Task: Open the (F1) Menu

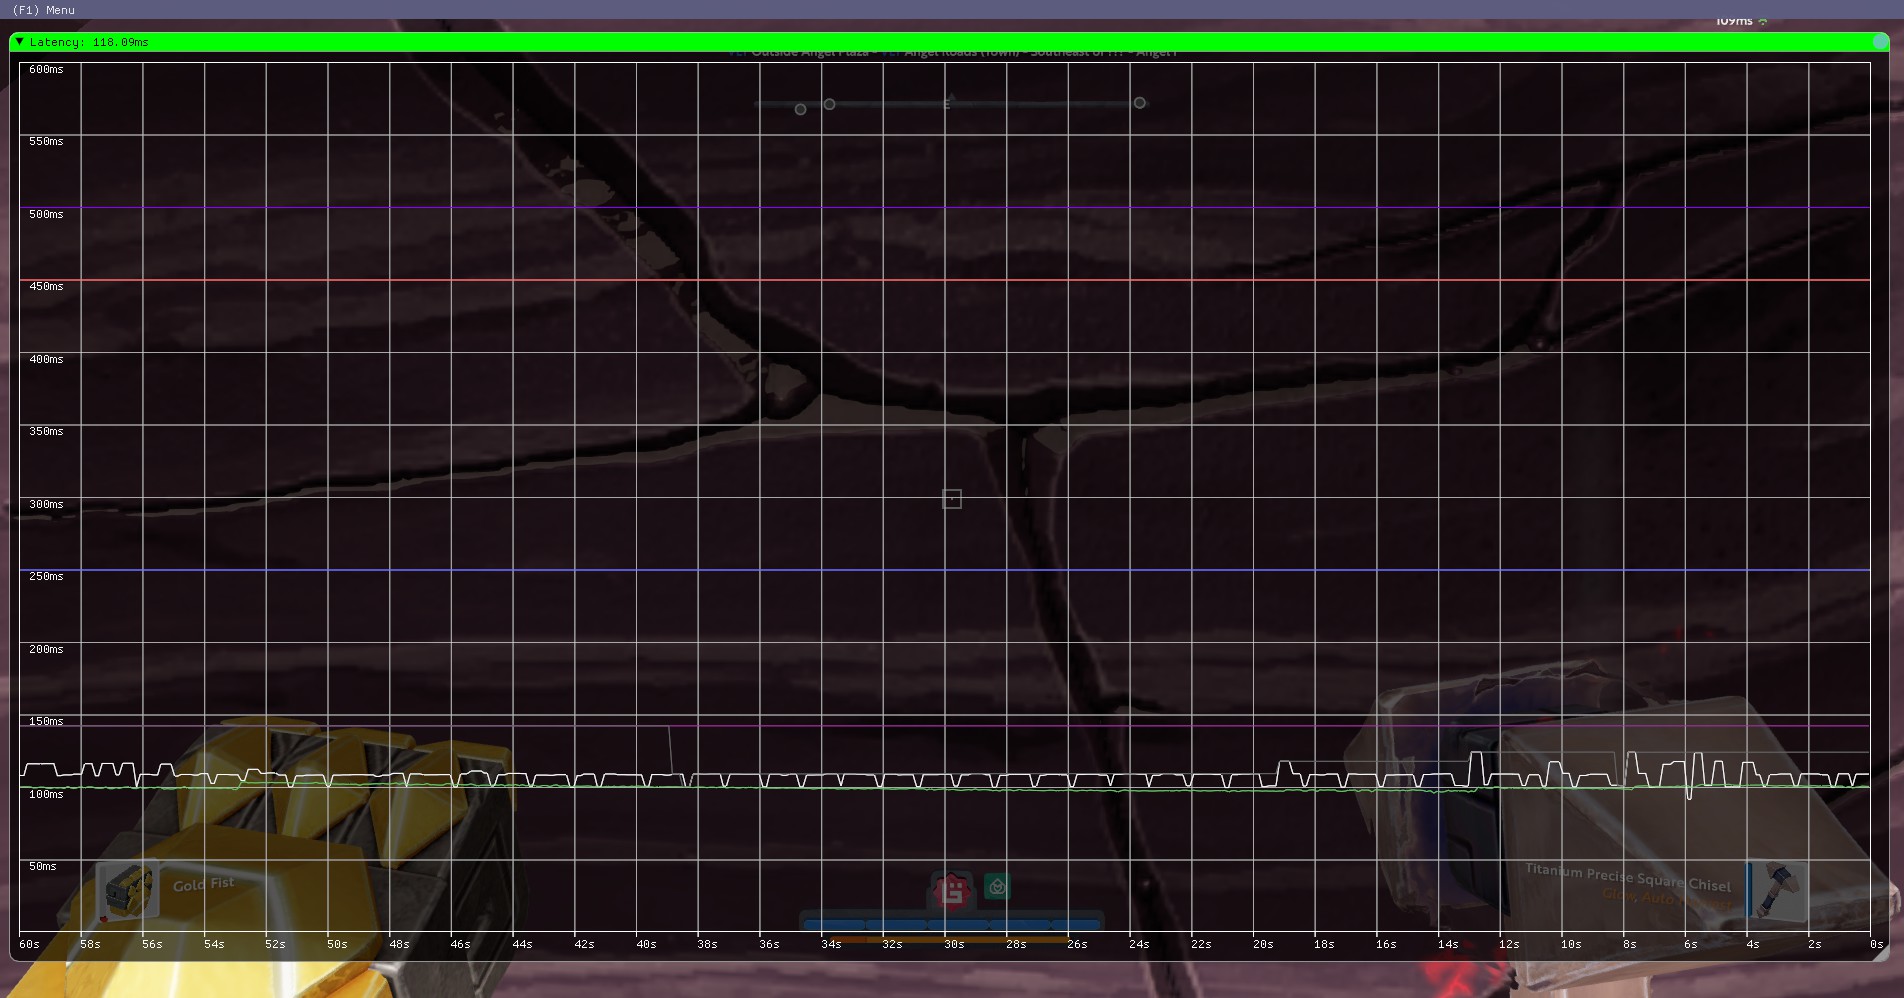Action: (x=44, y=10)
